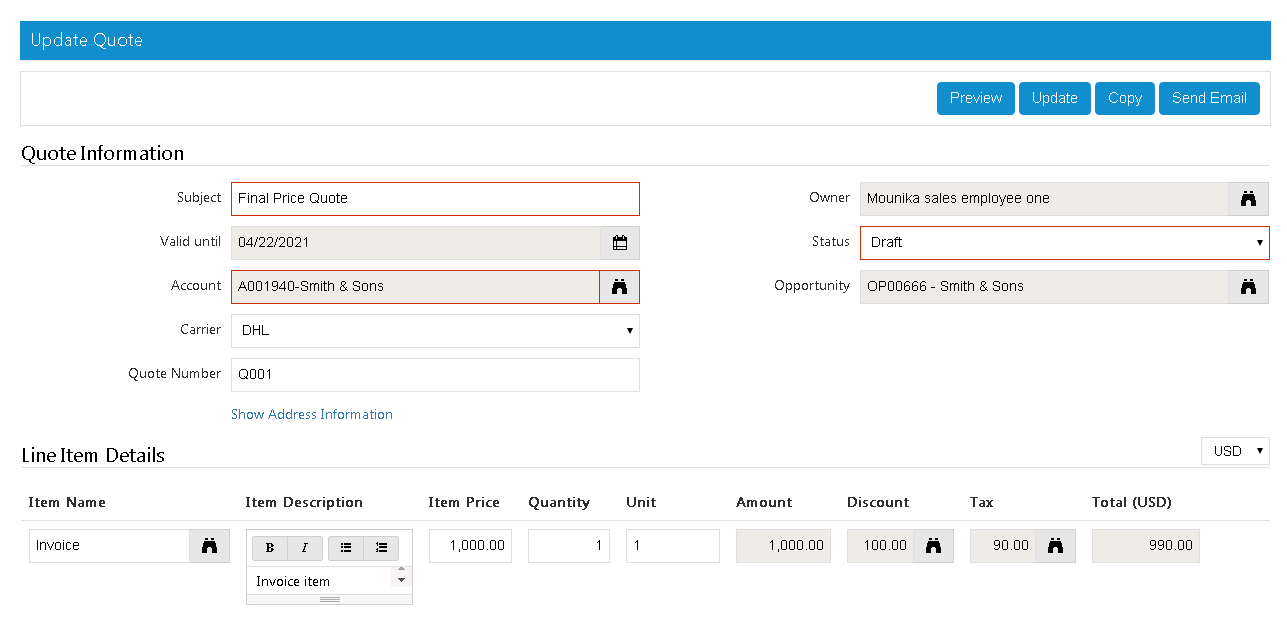Image resolution: width=1287 pixels, height=630 pixels.
Task: Click the Item Name lookup binoculars icon
Action: 209,546
